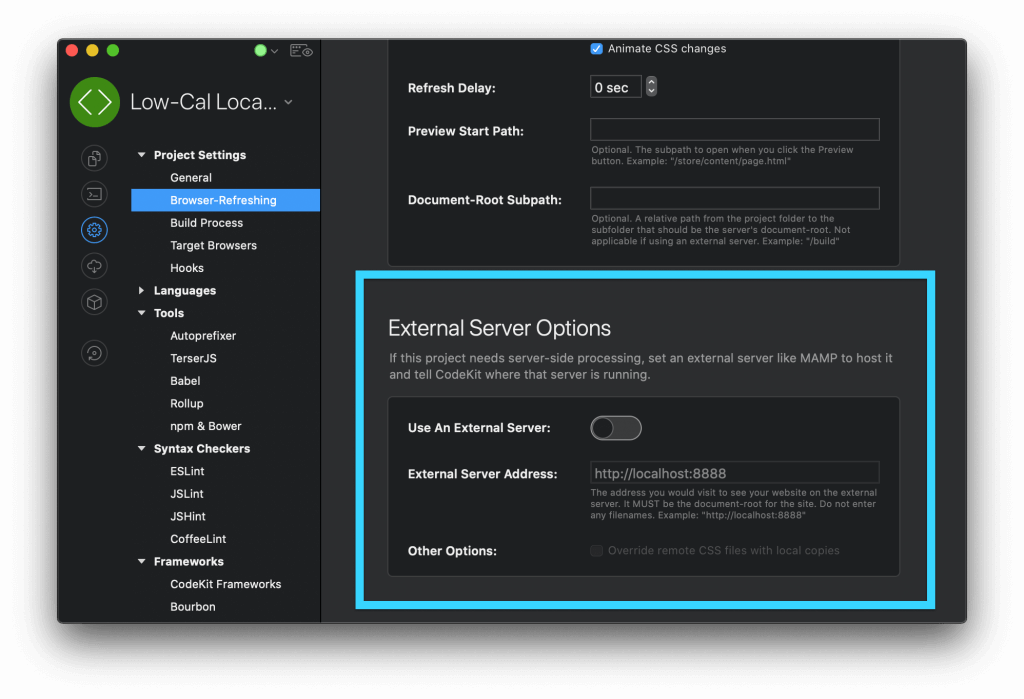Open Target Browsers settings
This screenshot has width=1024, height=699.
click(214, 246)
